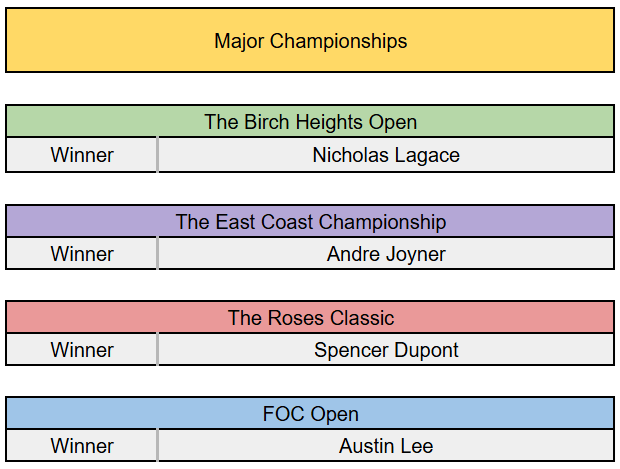Click blank row above The Birch Heights Open
620x469 pixels.
click(x=310, y=89)
